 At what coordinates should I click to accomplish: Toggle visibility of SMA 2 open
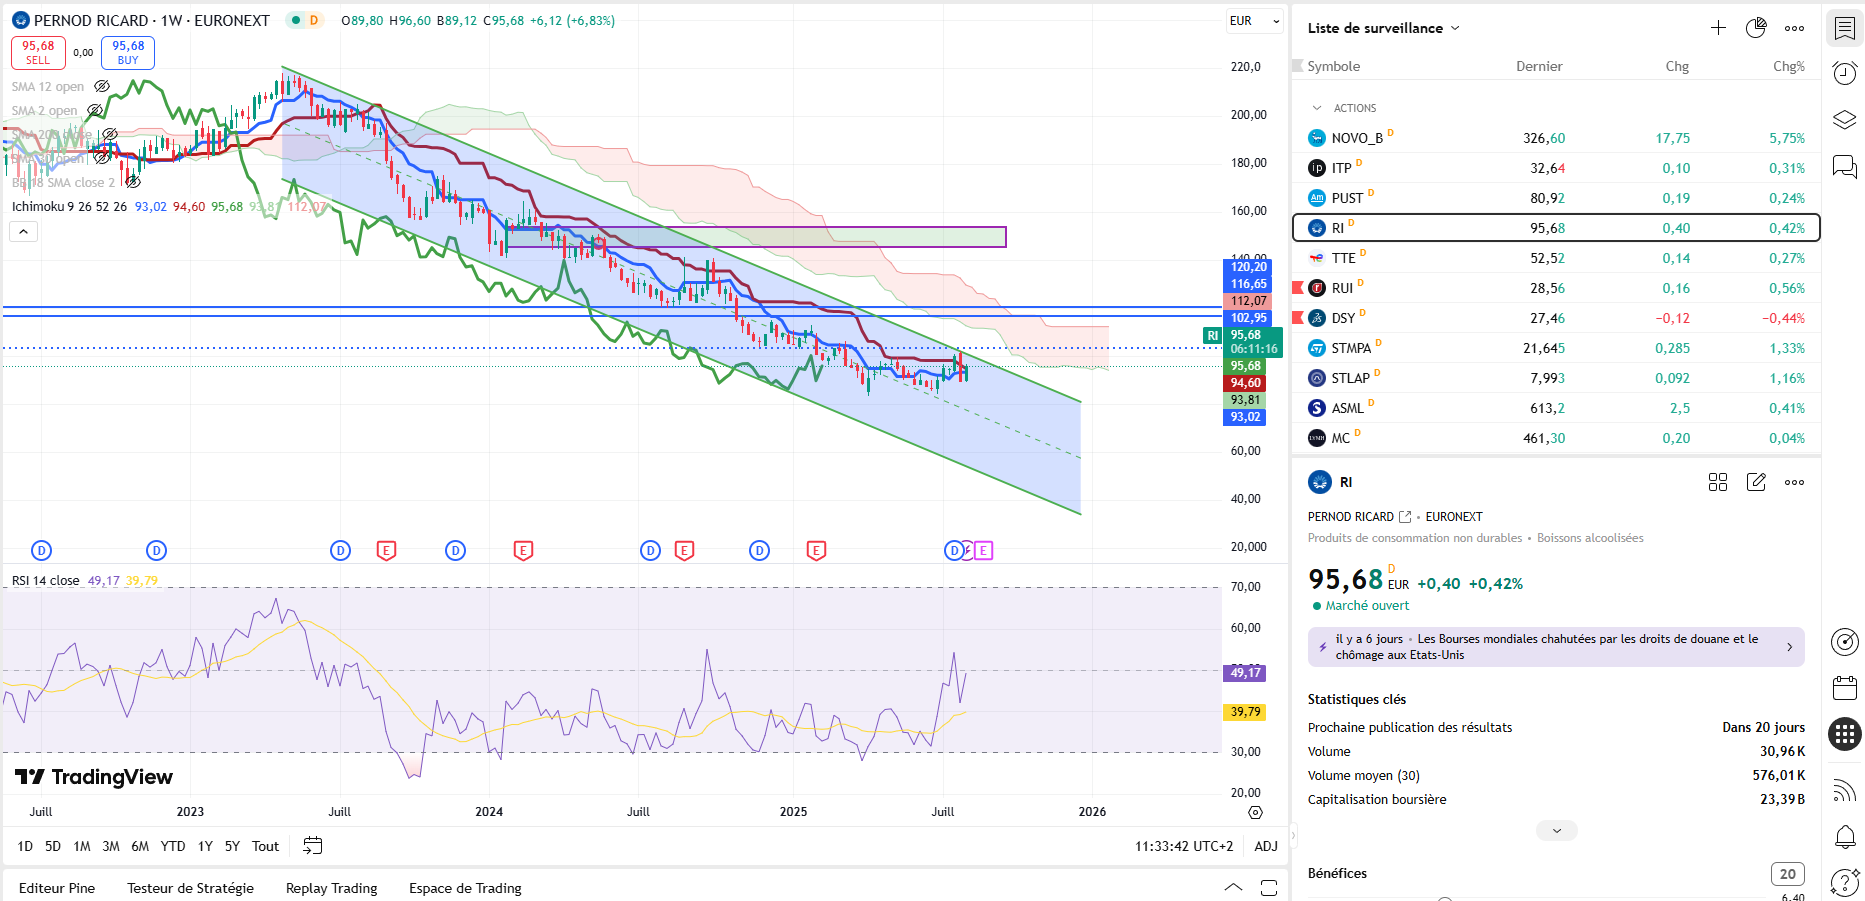pyautogui.click(x=95, y=111)
